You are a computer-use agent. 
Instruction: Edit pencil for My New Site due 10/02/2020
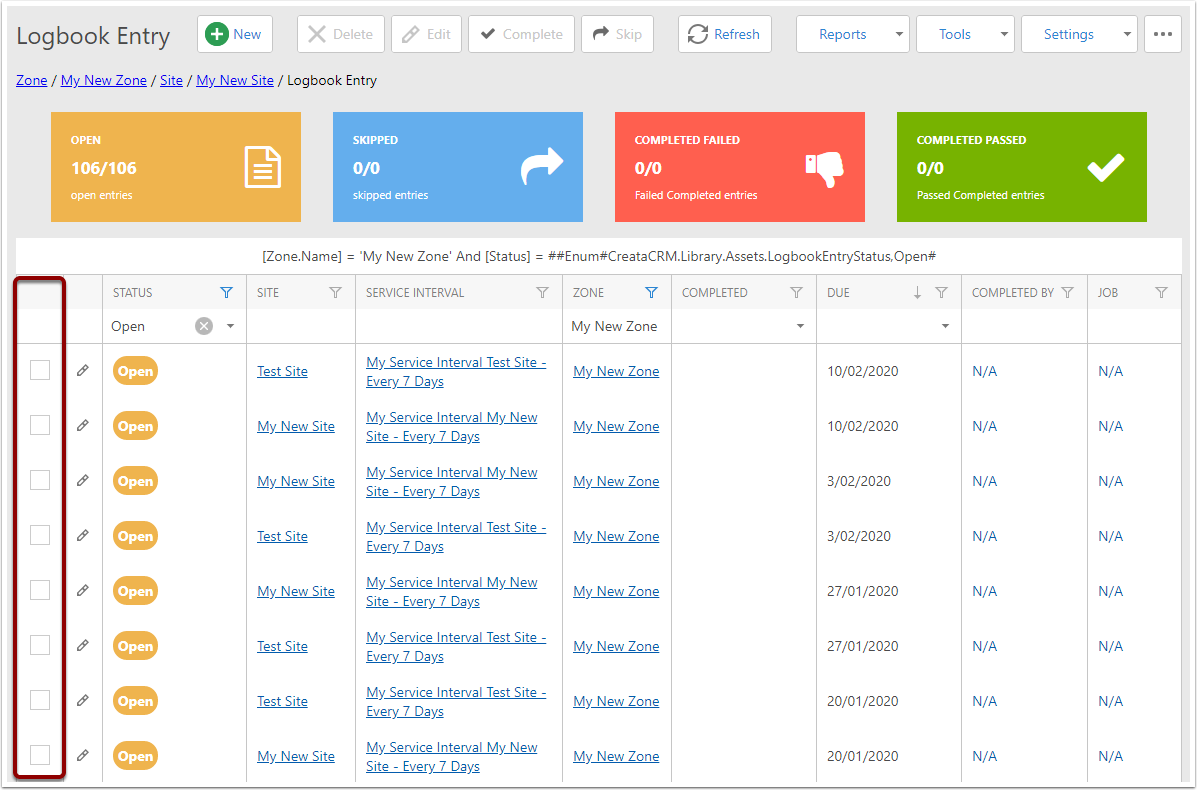point(82,425)
